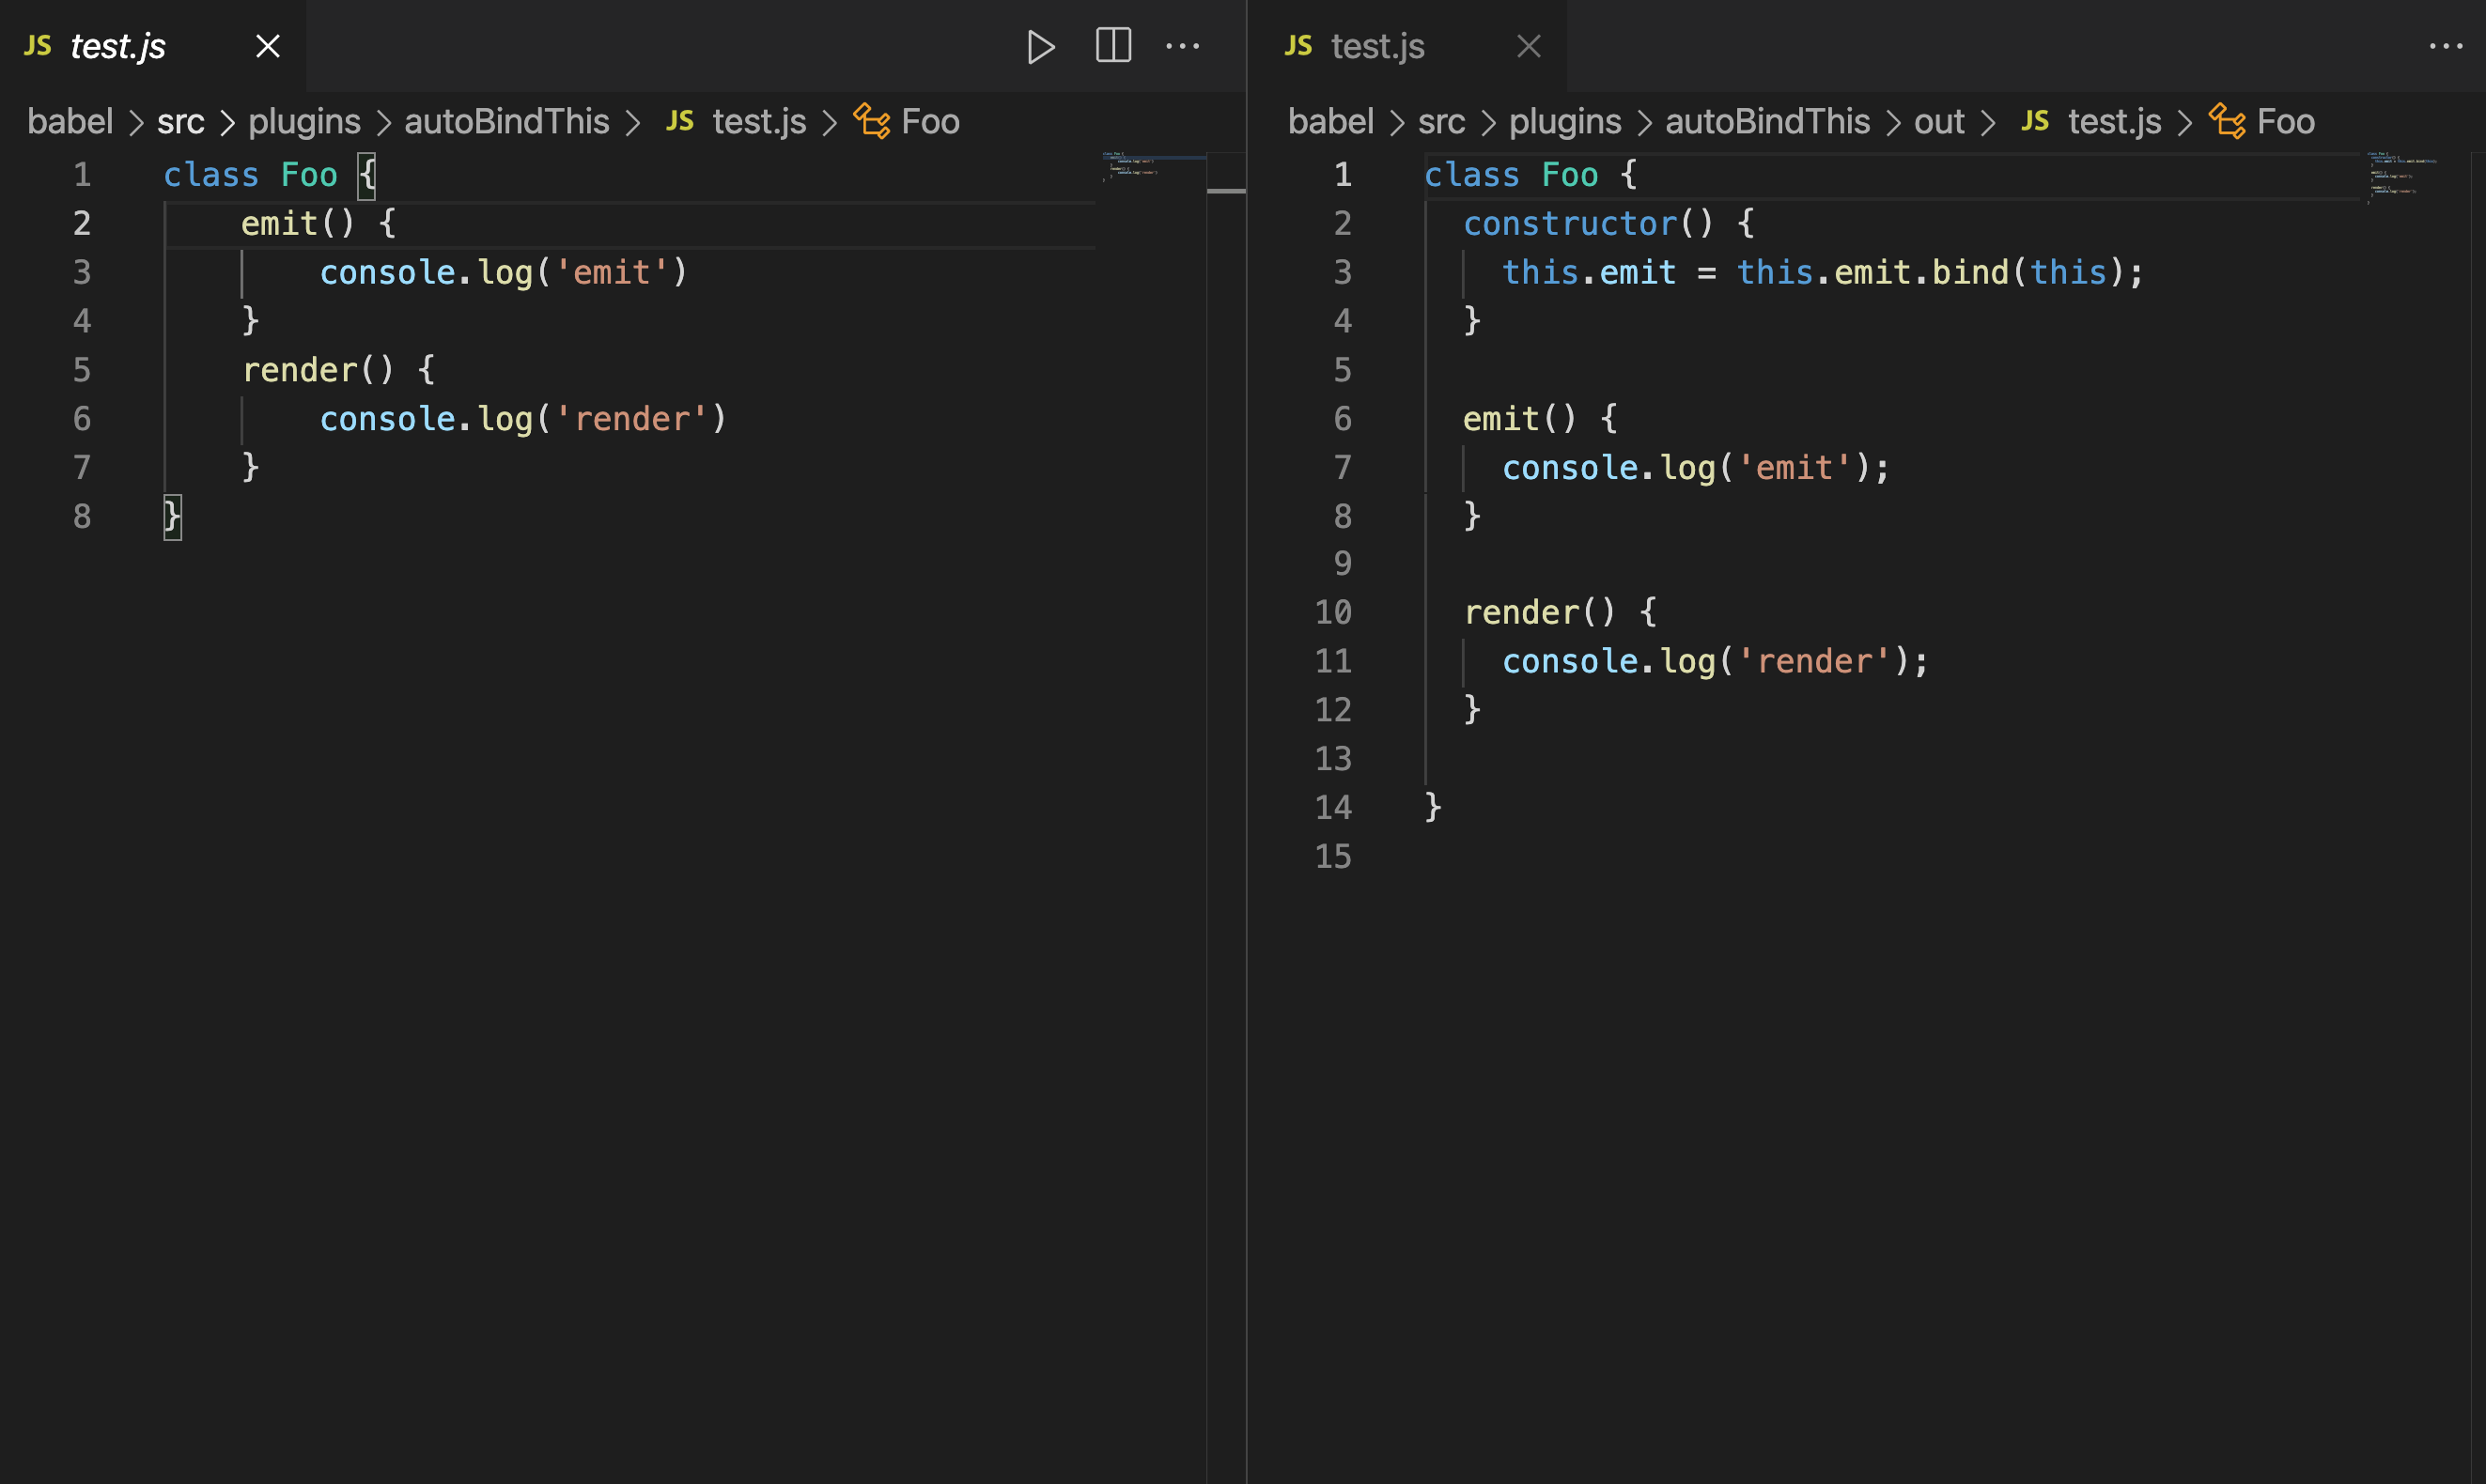Click JS test.js breadcrumb in right editor
2486x1484 pixels.
2113,122
